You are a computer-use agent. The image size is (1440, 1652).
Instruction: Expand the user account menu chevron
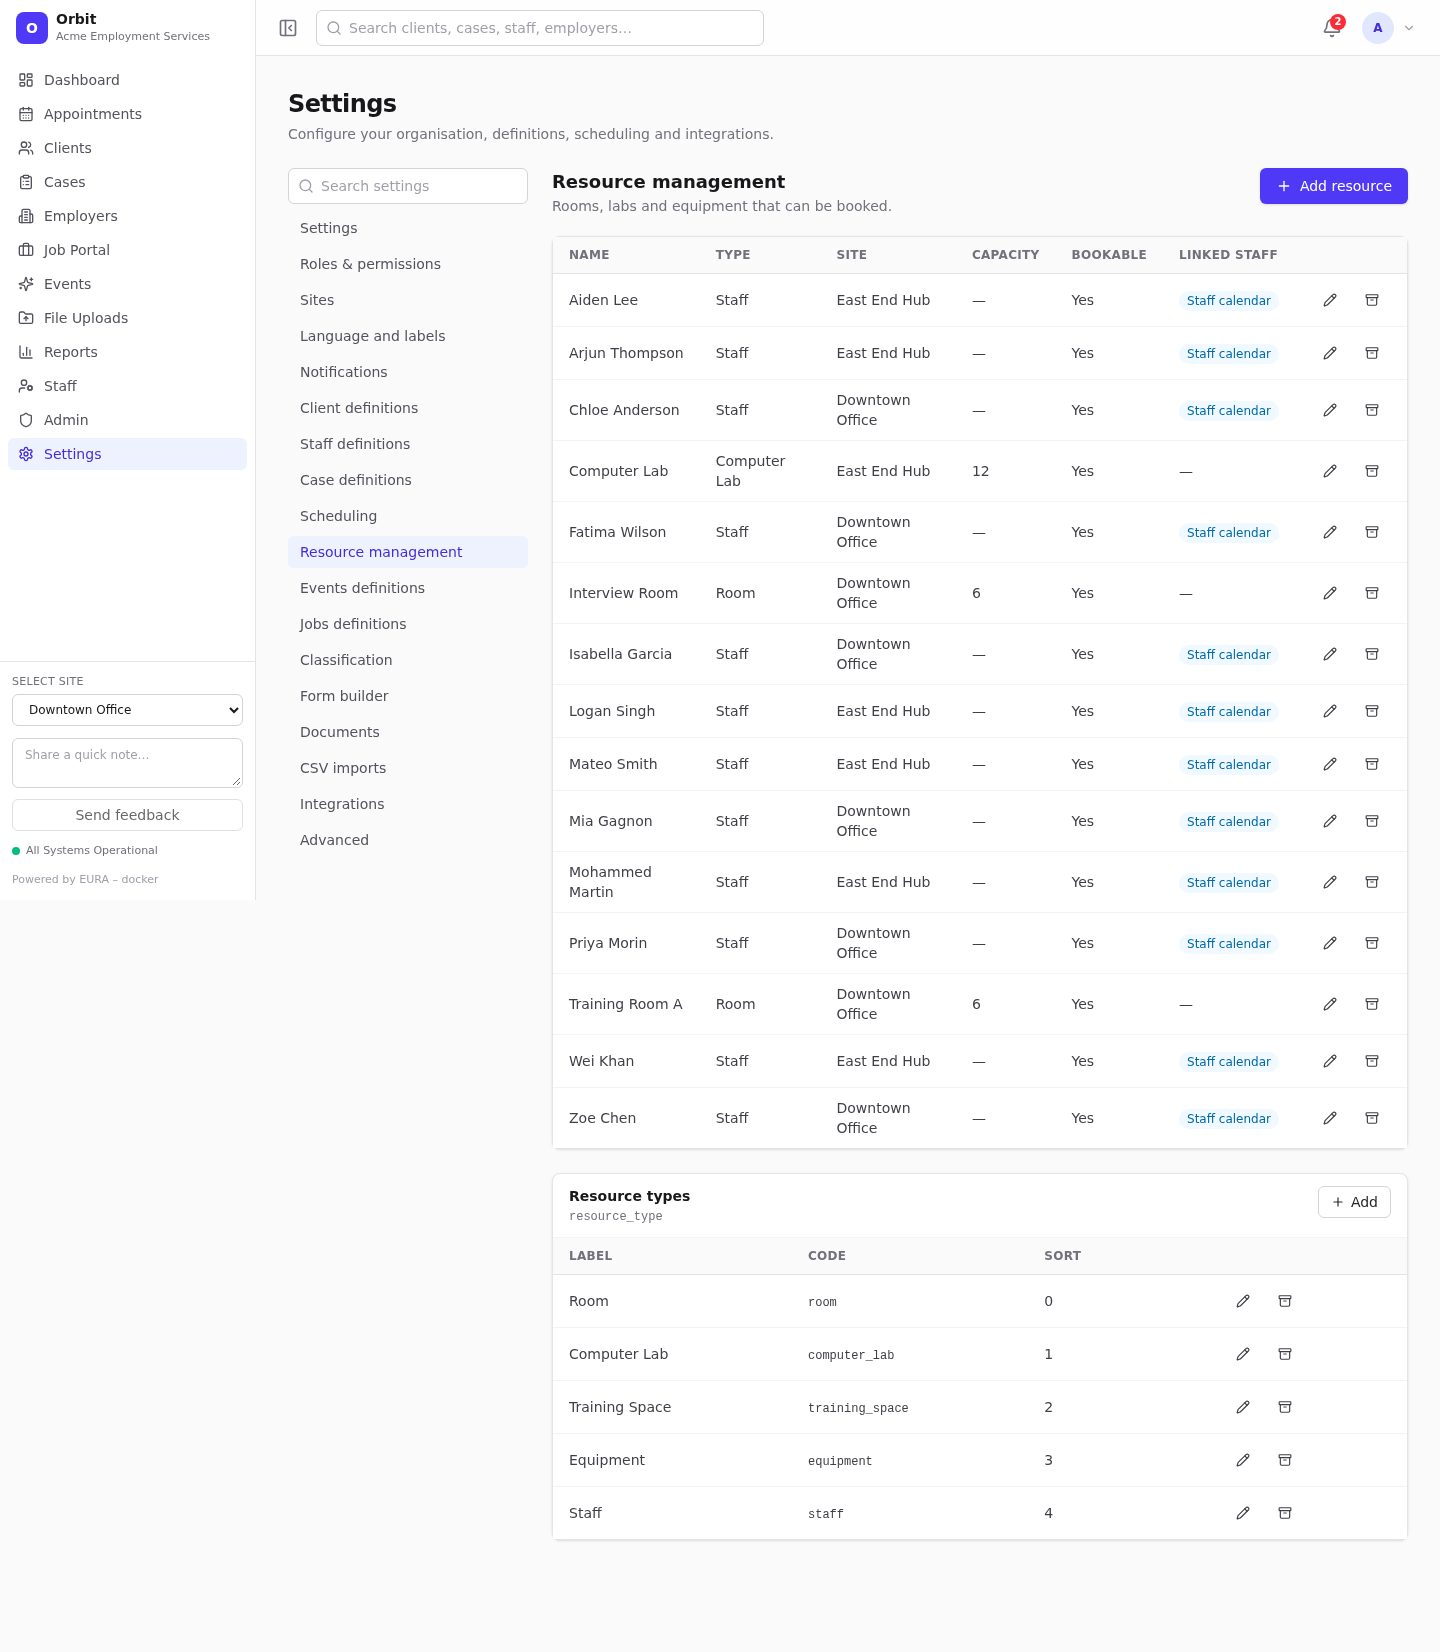click(1409, 28)
